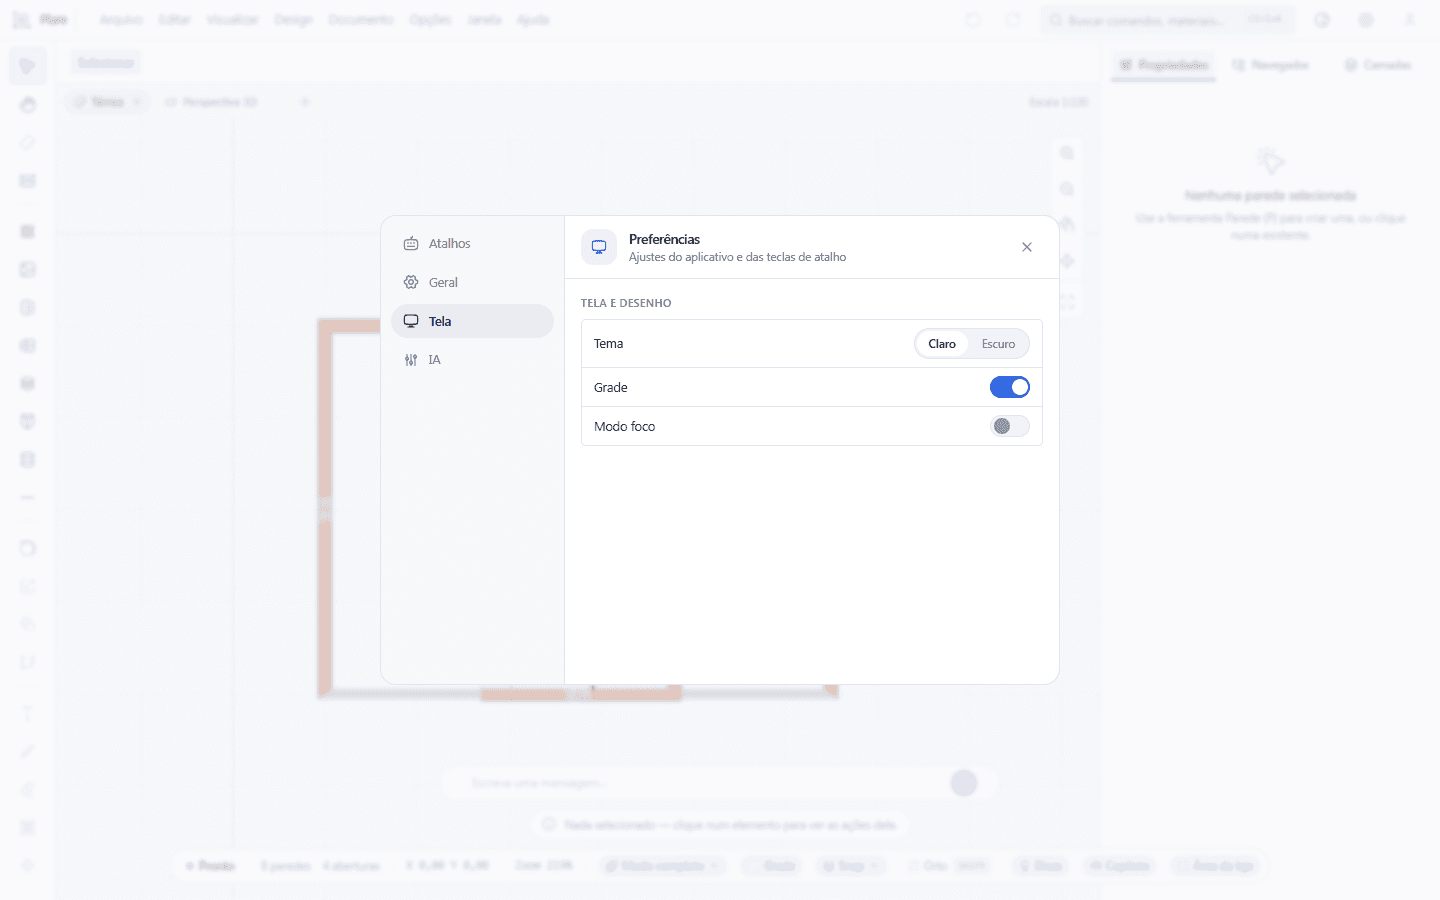This screenshot has height=900, width=1440.
Task: Open settings via top-right gear icon
Action: pos(1366,20)
